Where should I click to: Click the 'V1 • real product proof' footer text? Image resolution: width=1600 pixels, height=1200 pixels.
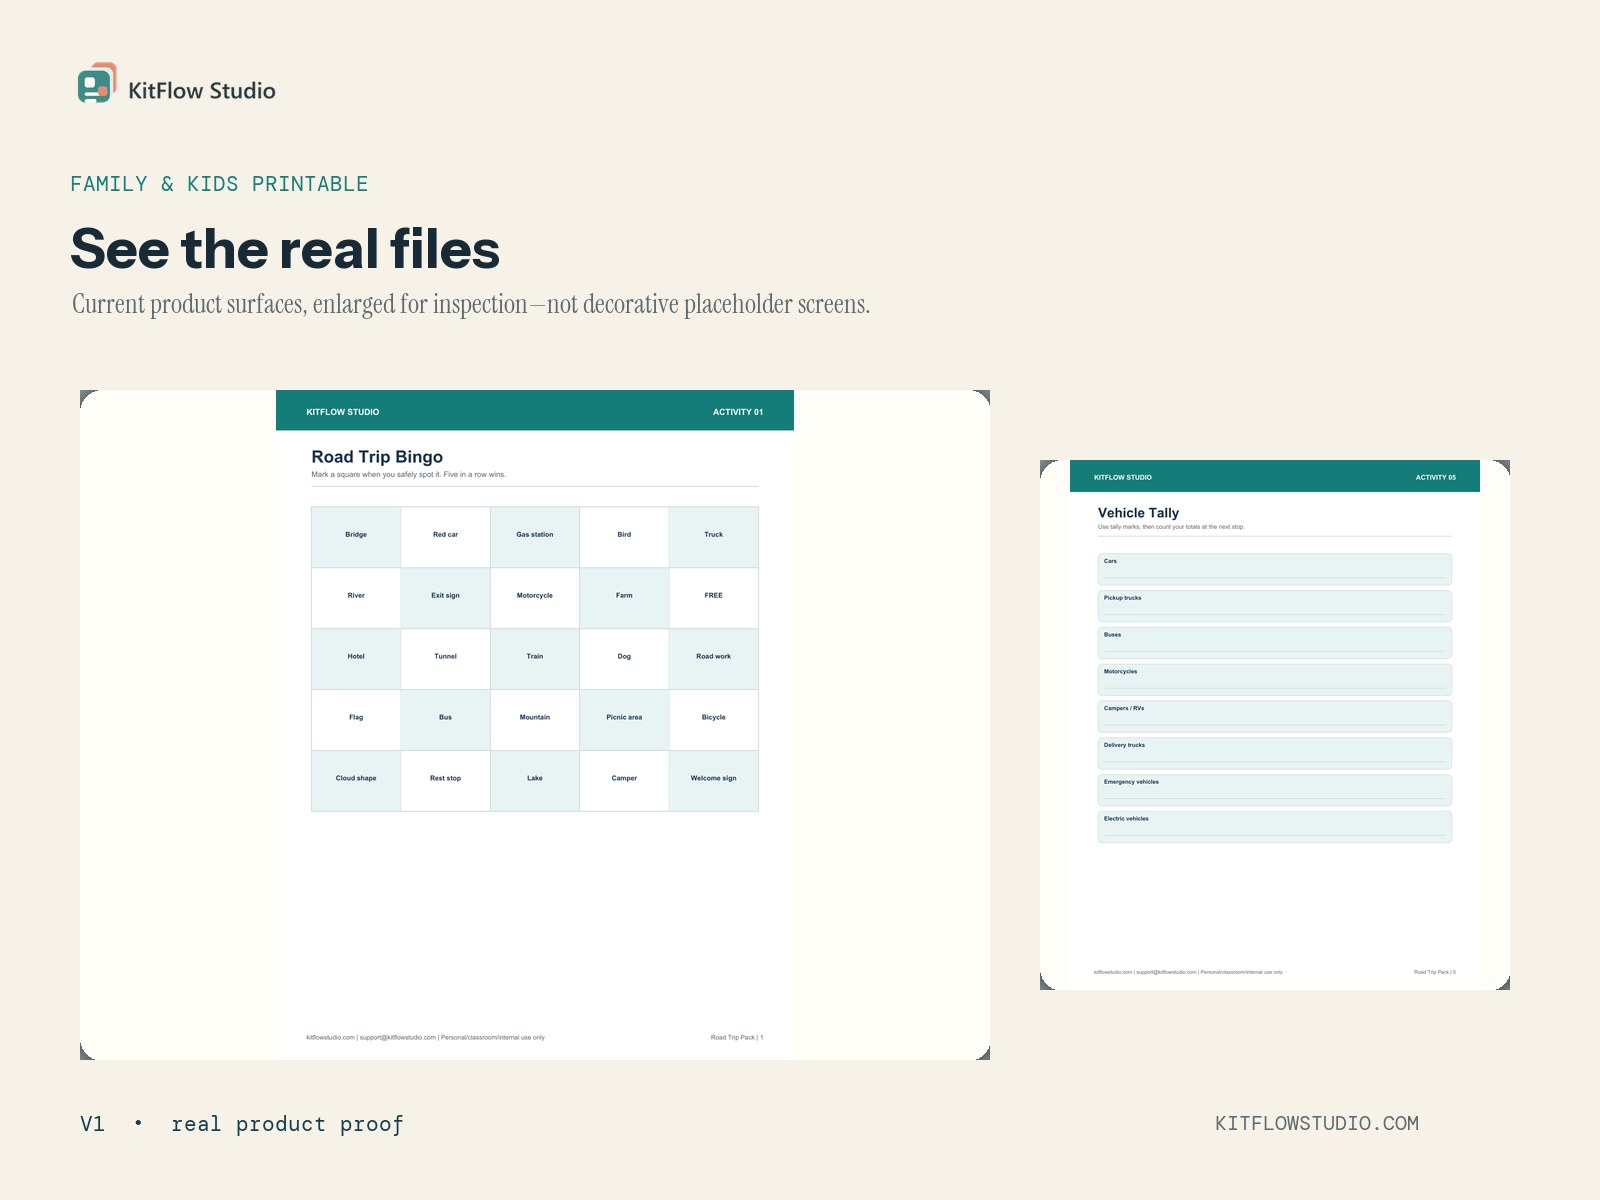point(242,1124)
